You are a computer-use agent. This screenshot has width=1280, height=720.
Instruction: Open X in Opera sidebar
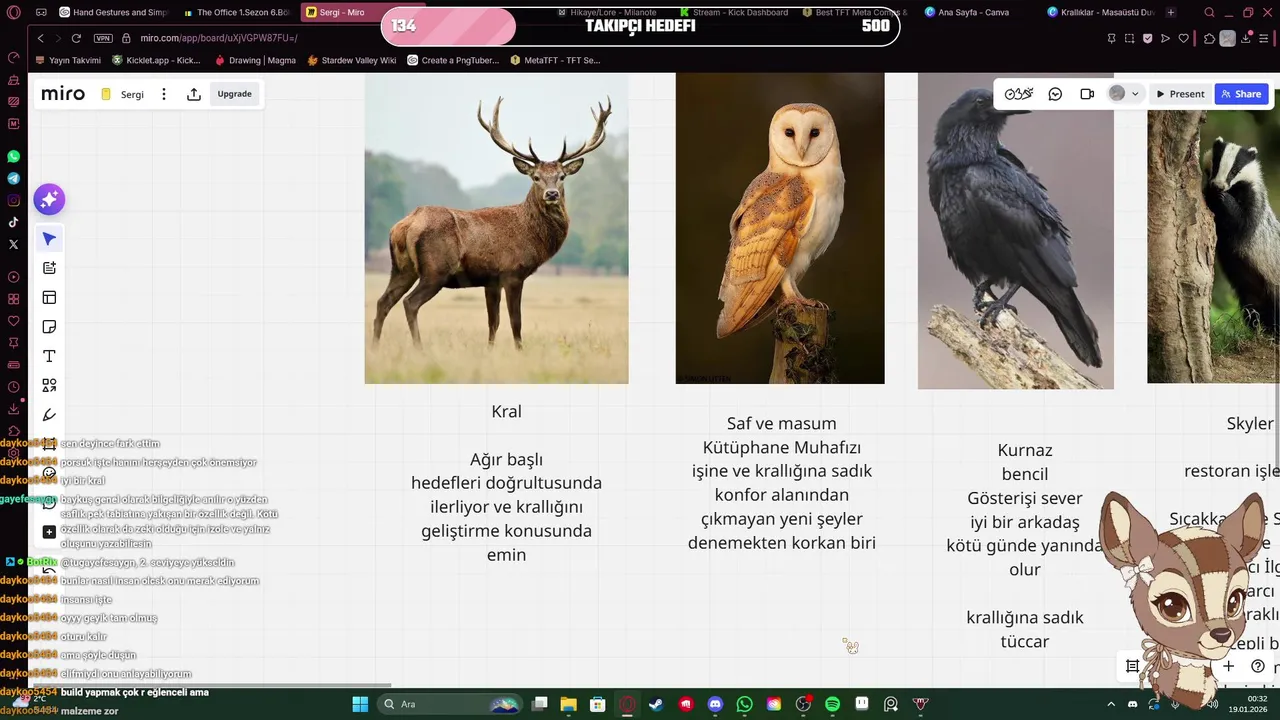[x=13, y=244]
